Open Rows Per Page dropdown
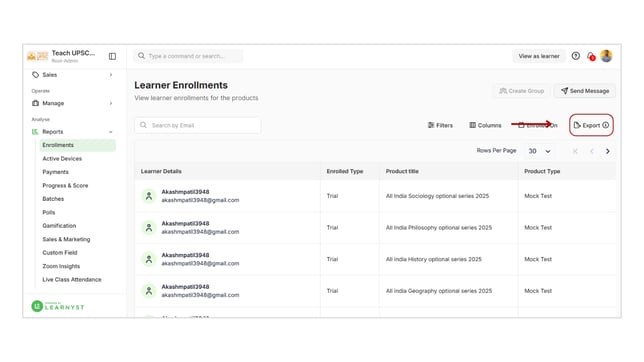This screenshot has width=644, height=362. tap(539, 151)
